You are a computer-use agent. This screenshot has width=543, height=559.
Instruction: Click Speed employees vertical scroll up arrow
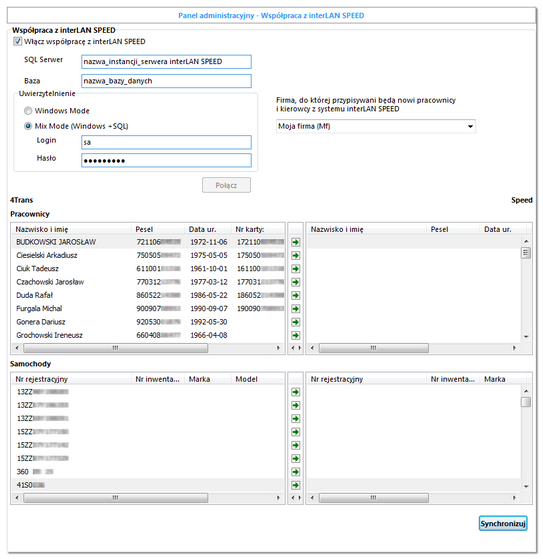coord(526,242)
